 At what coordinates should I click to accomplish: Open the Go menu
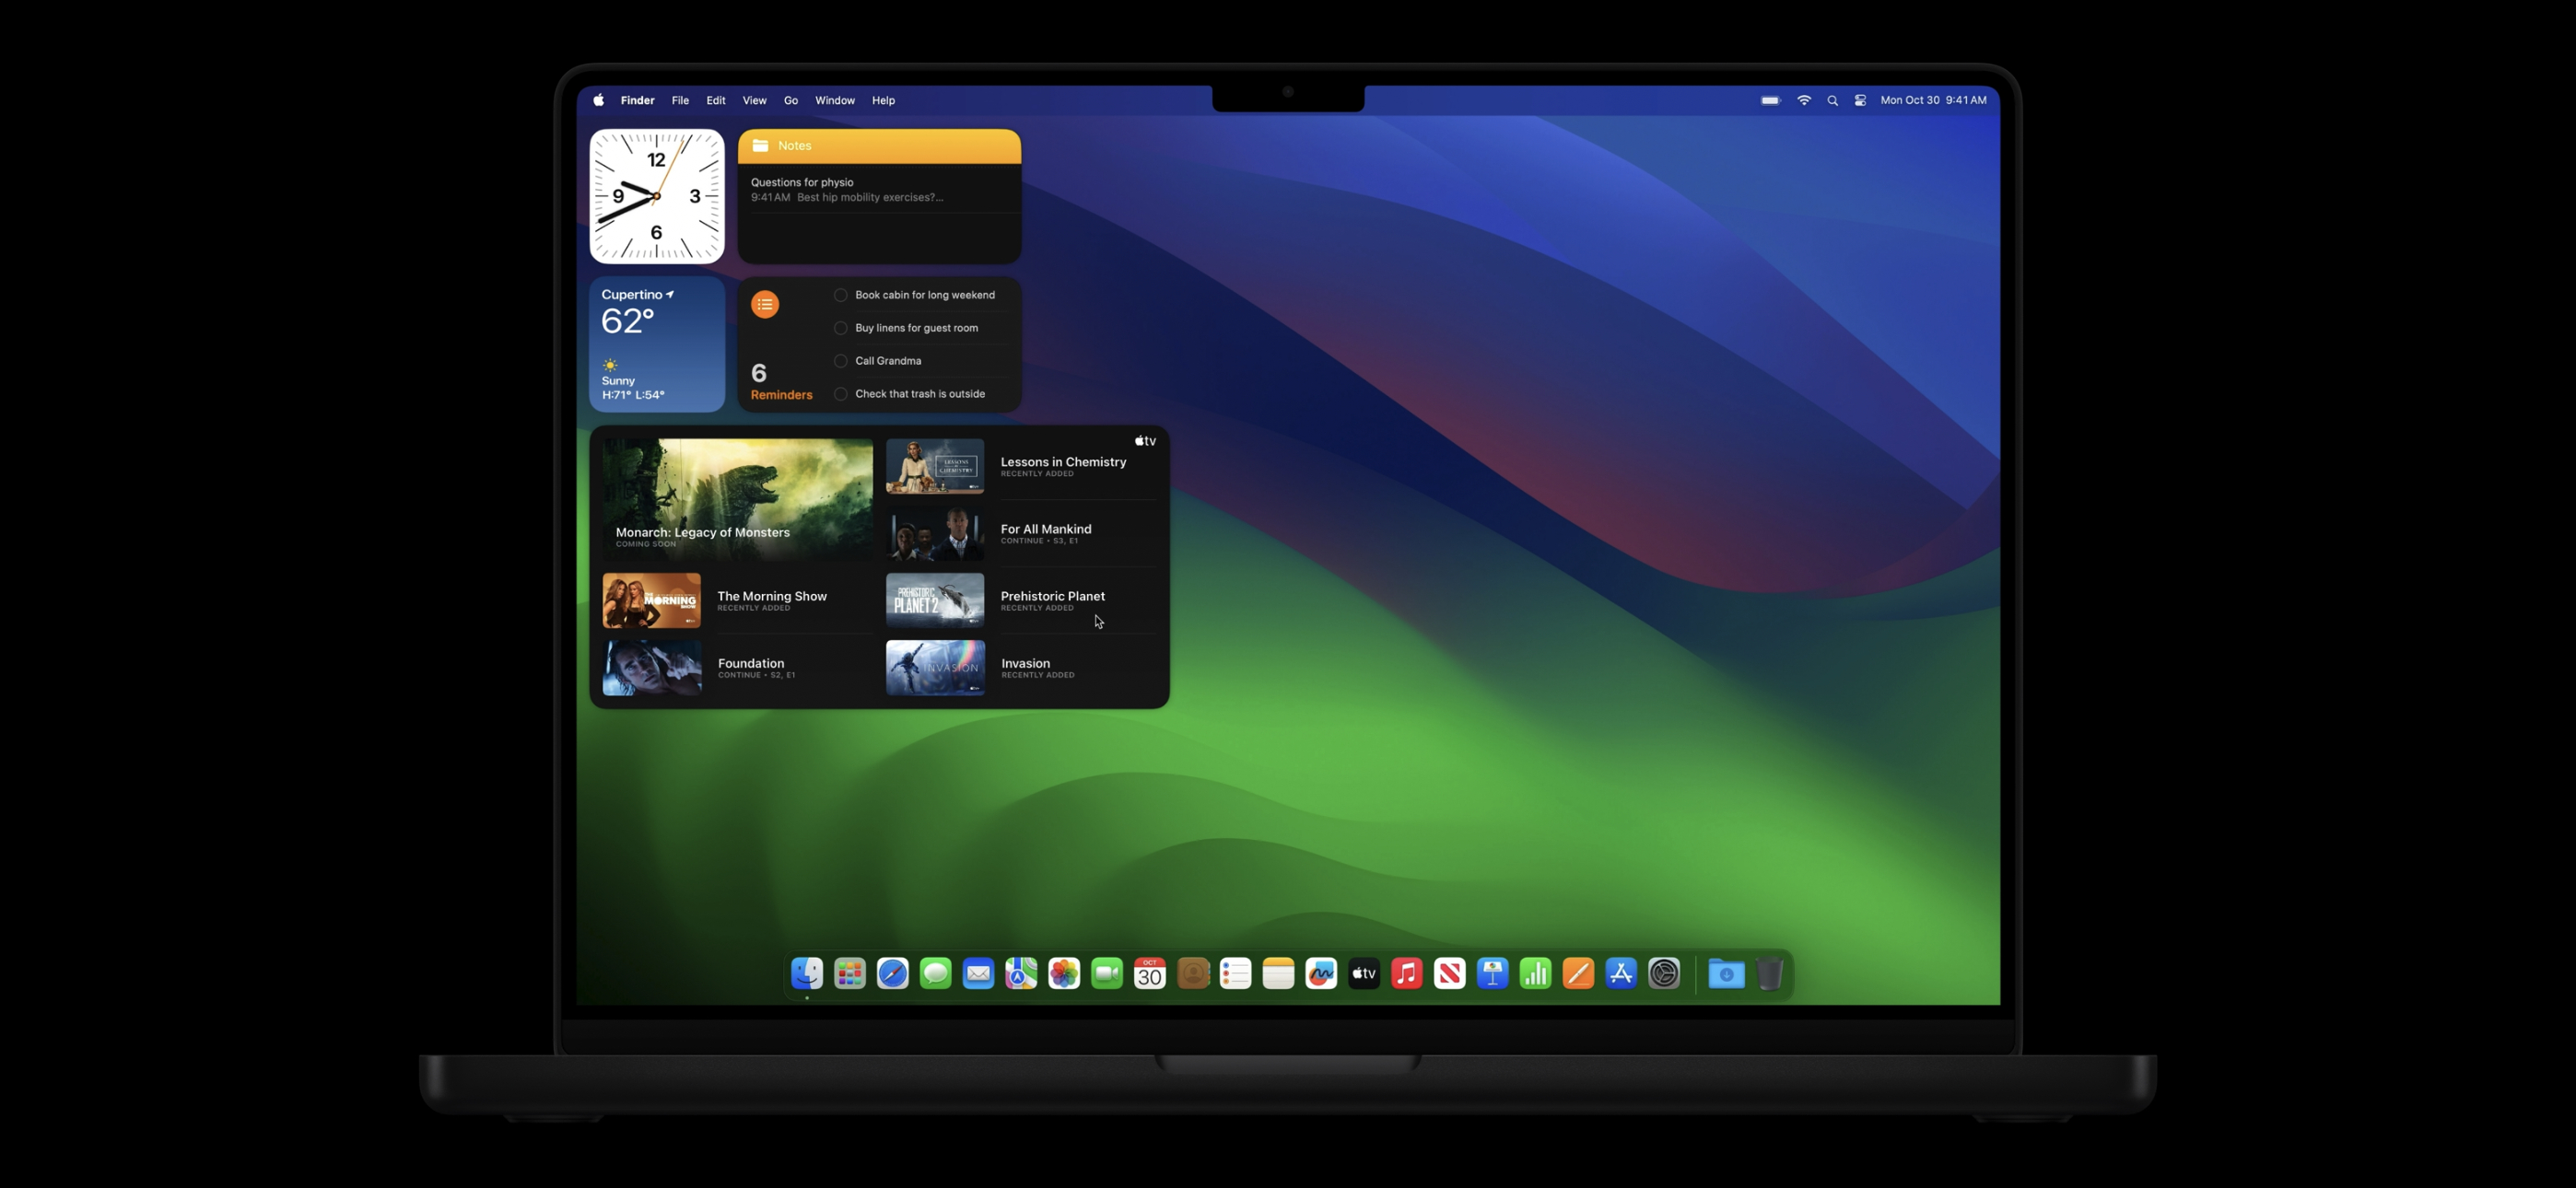click(791, 100)
